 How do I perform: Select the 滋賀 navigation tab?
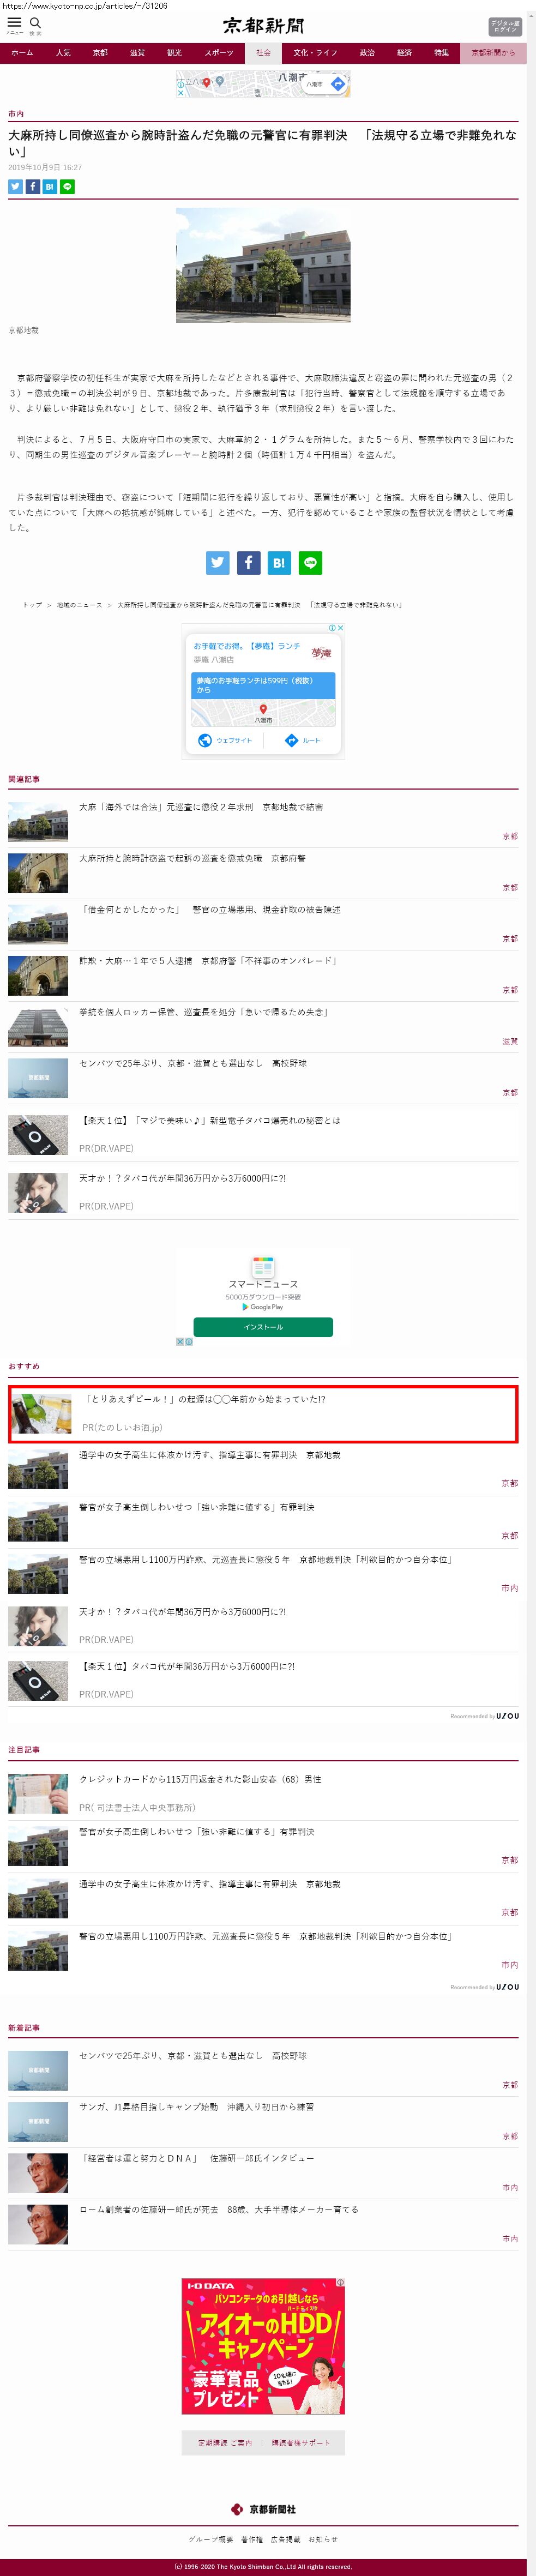click(x=137, y=53)
